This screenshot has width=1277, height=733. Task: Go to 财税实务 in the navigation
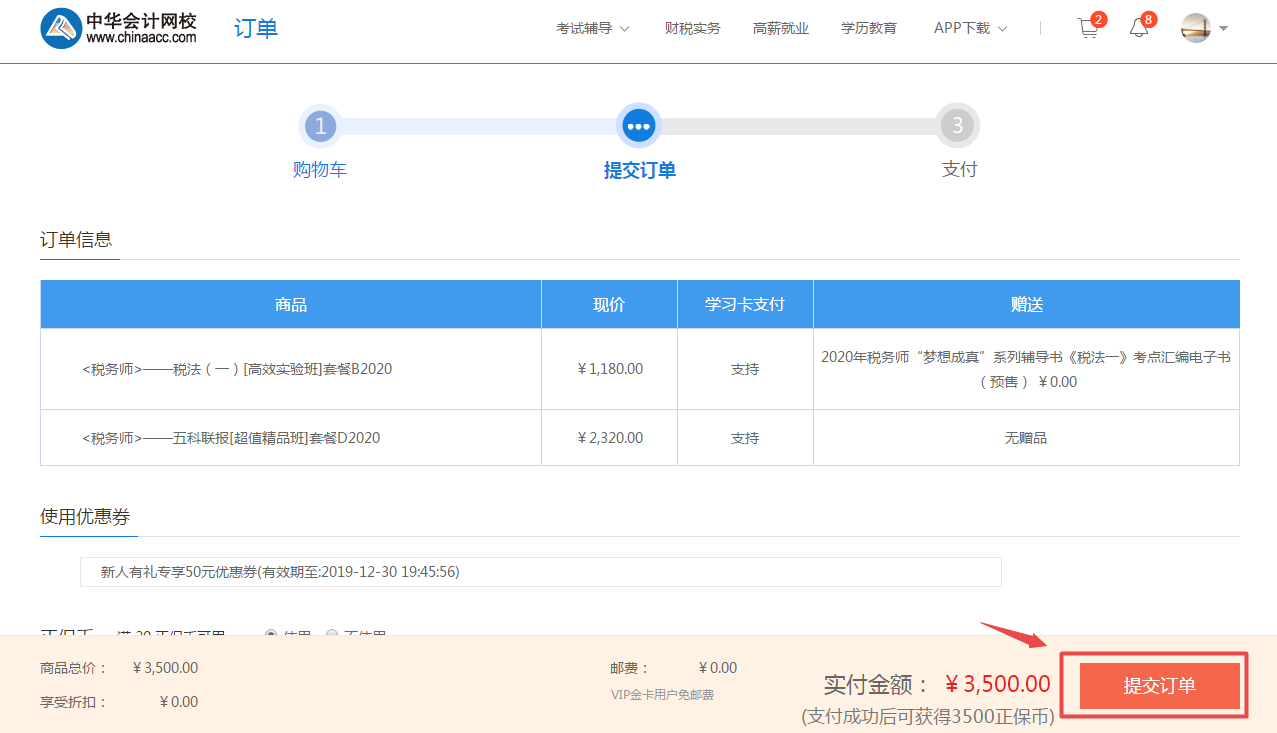[x=692, y=28]
